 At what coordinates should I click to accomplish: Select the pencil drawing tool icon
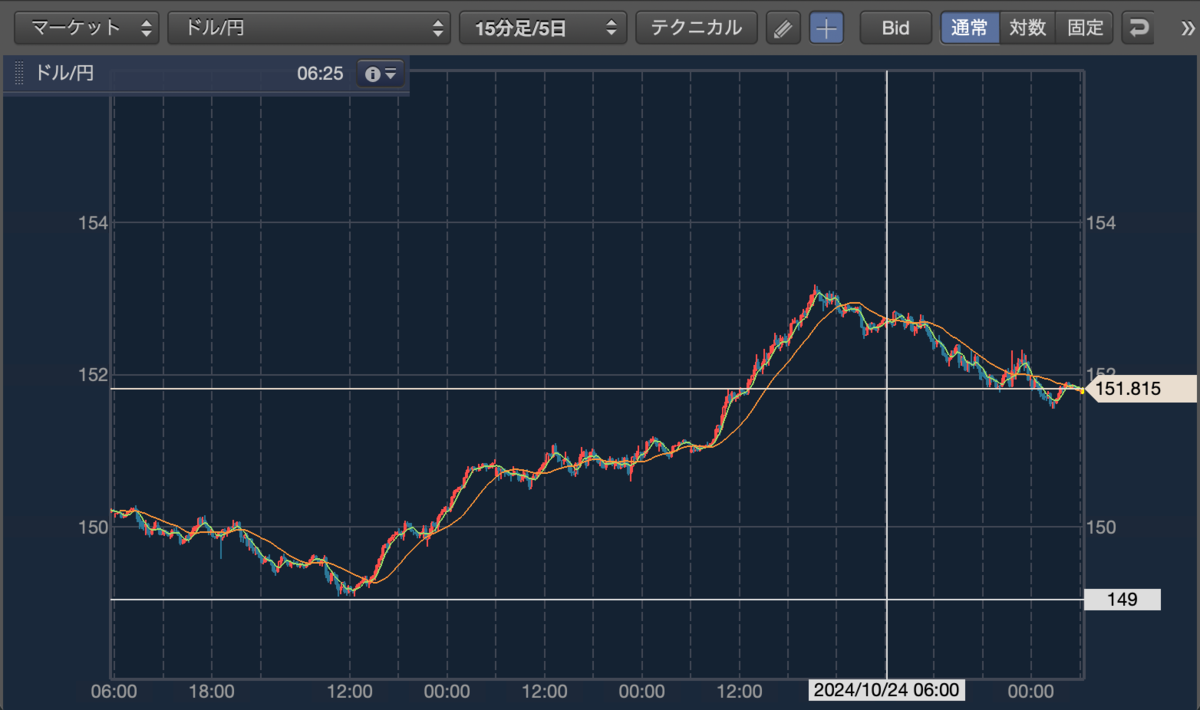[784, 28]
